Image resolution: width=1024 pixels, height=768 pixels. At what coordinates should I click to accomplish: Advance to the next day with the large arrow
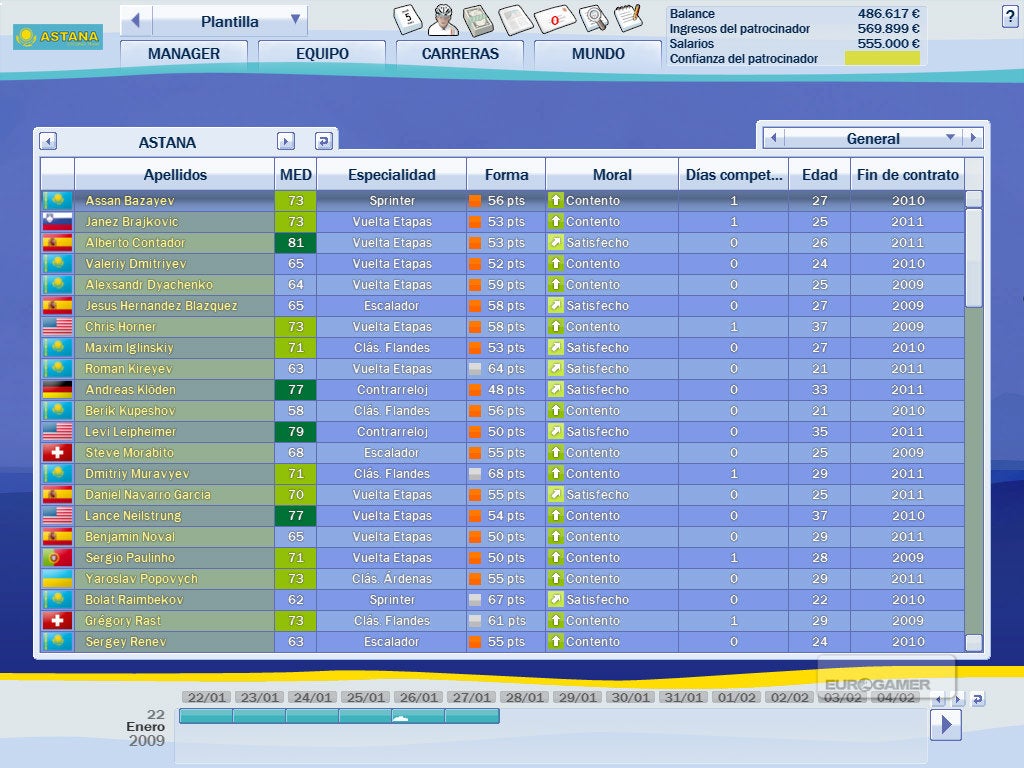(946, 725)
